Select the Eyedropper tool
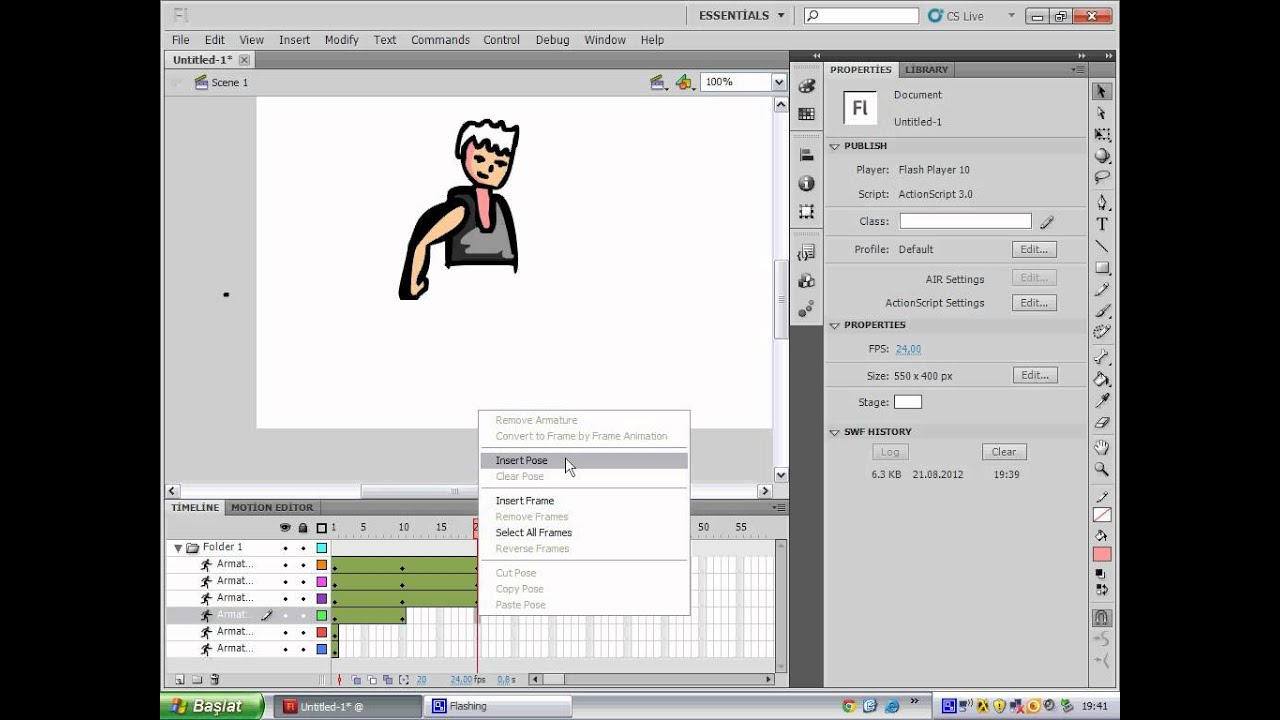Viewport: 1280px width, 720px height. pyautogui.click(x=1102, y=400)
